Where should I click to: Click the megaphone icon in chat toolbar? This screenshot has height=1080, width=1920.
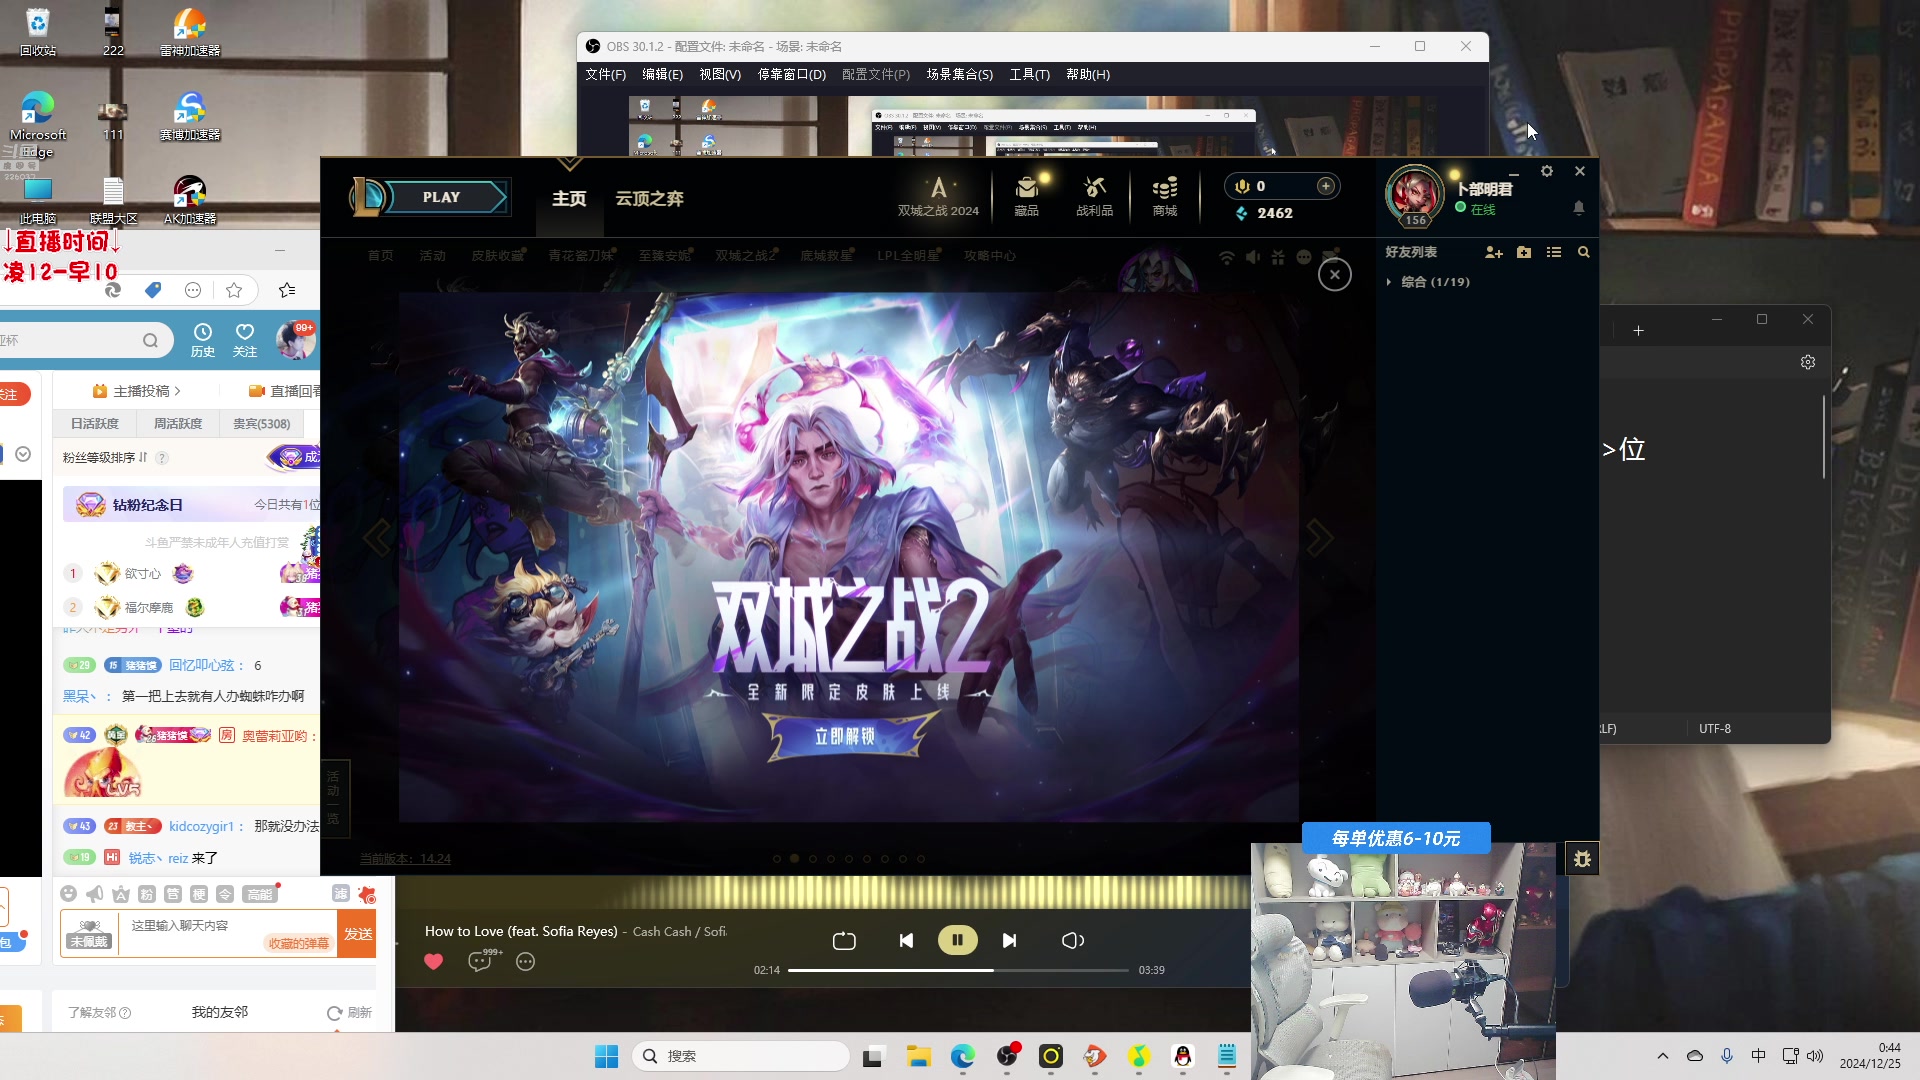click(95, 894)
